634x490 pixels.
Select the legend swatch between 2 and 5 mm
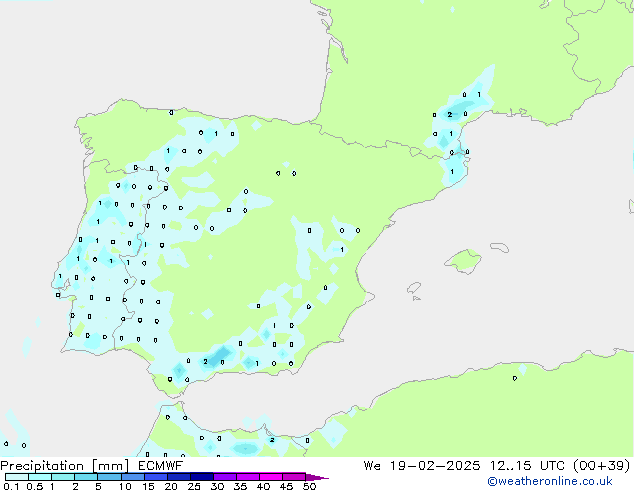click(x=86, y=477)
